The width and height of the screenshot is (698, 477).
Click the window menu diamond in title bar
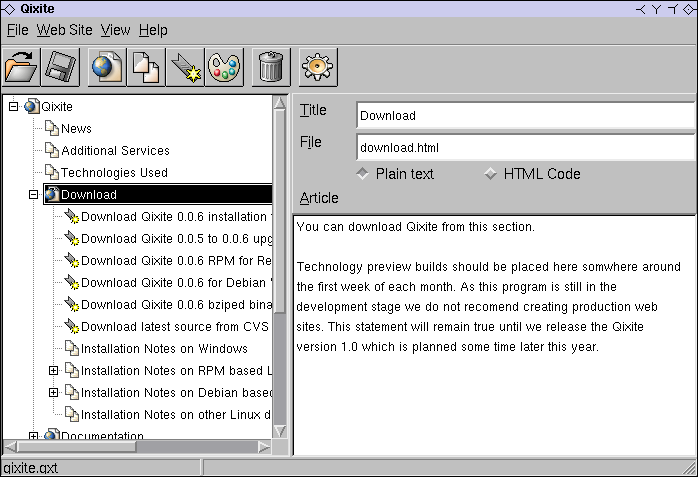click(x=9, y=8)
